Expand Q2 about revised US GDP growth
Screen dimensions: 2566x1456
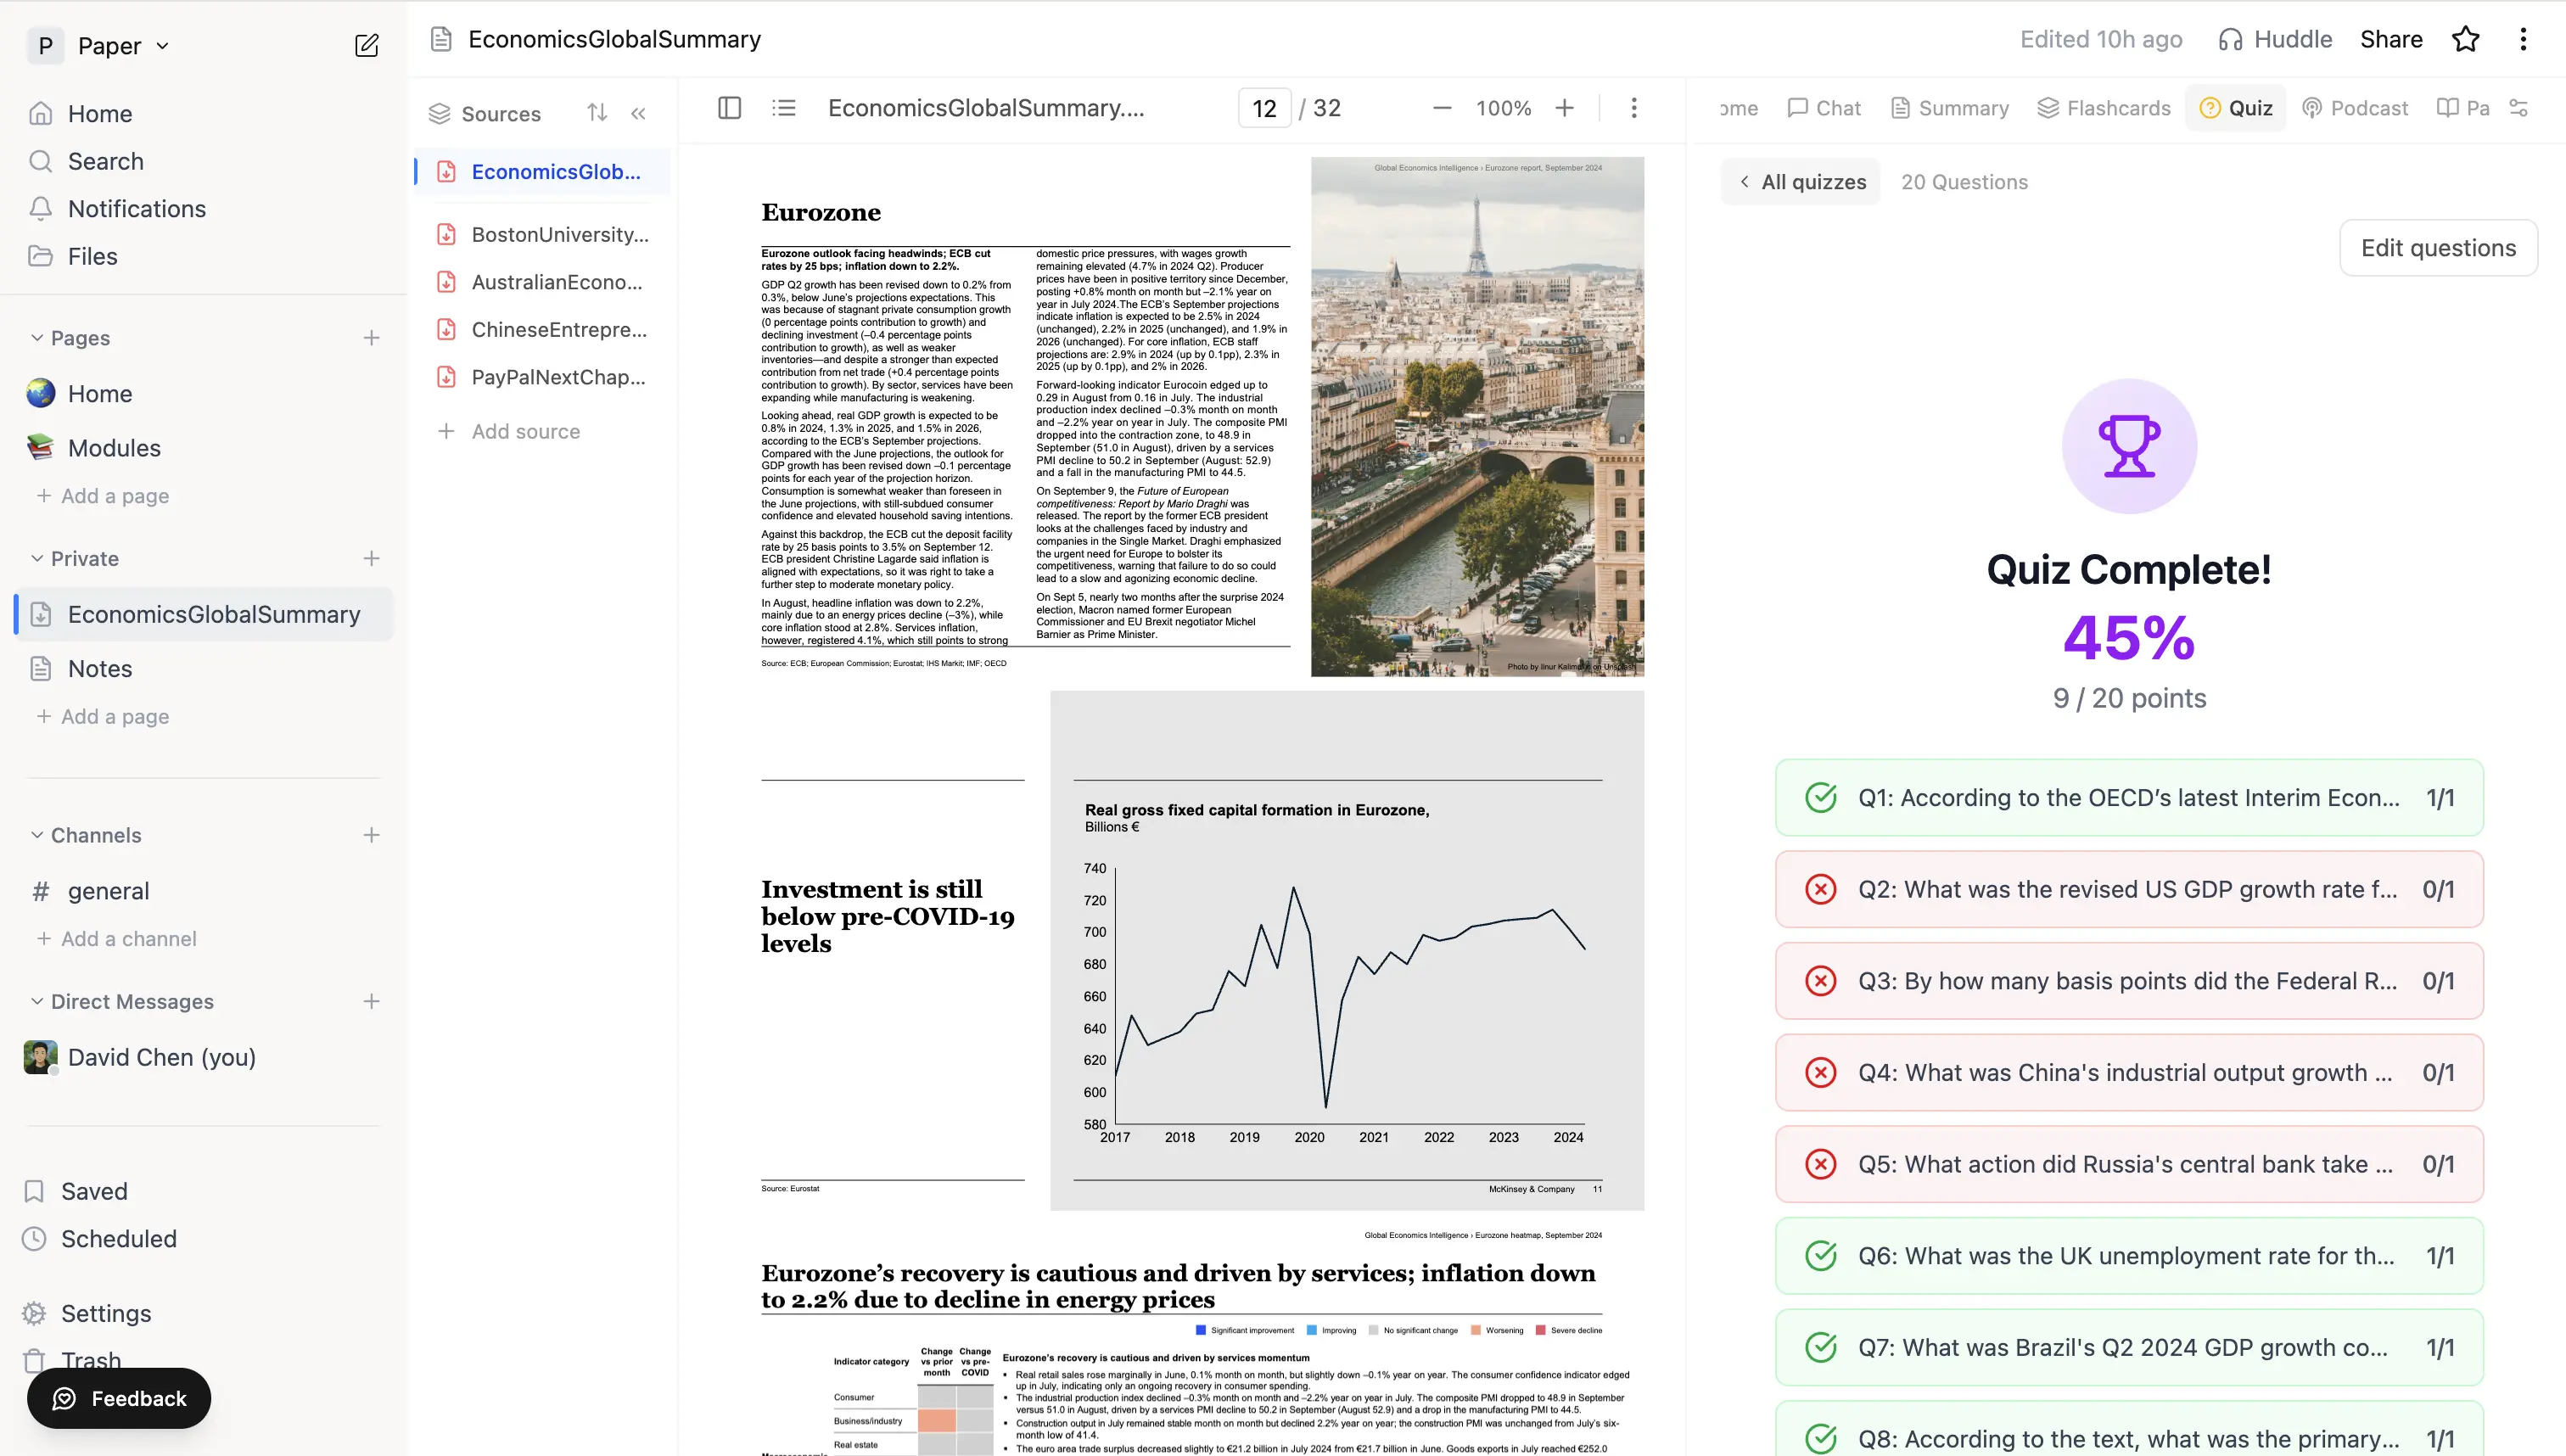2129,889
